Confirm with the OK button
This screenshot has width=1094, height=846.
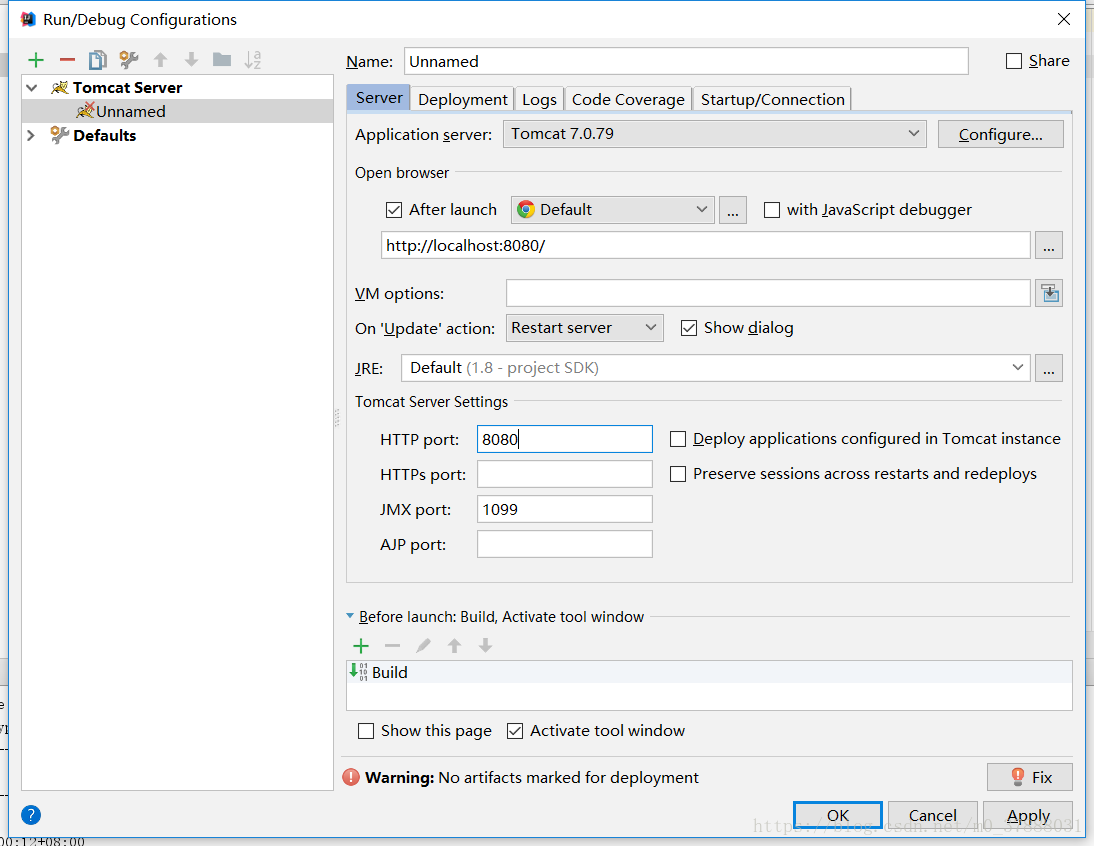click(837, 815)
